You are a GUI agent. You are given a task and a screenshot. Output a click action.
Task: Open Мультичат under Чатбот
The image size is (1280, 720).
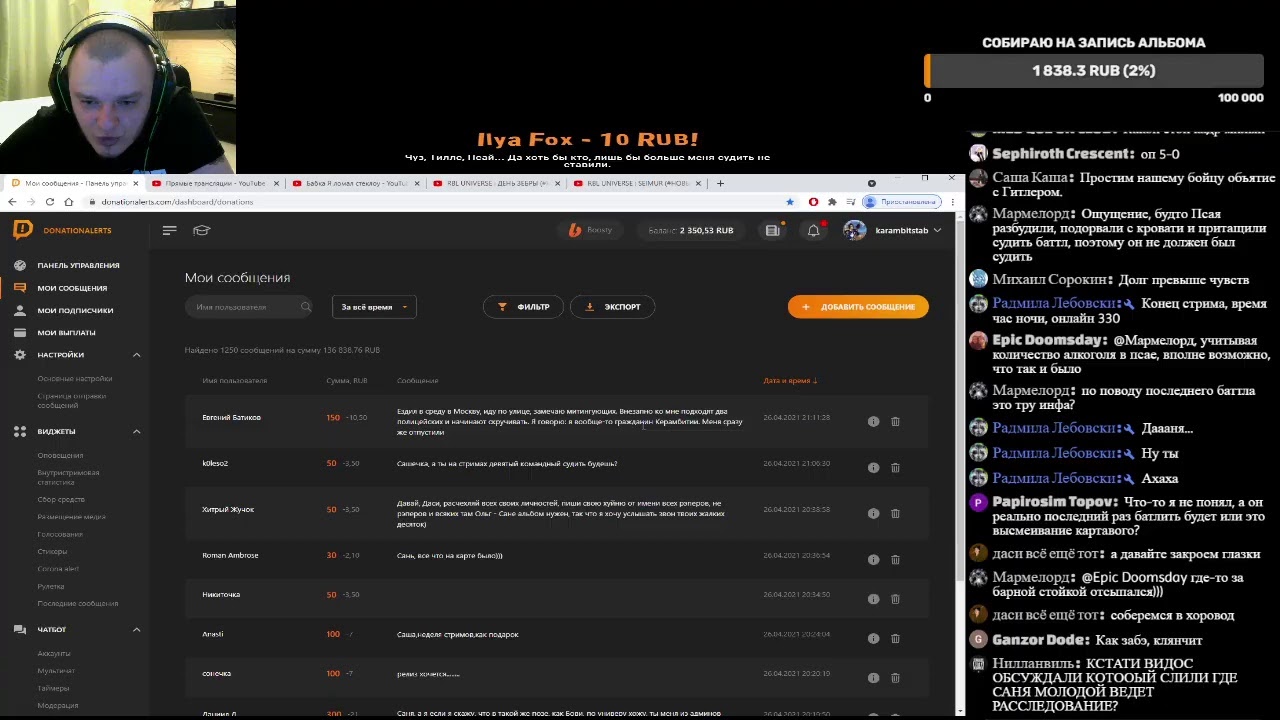click(56, 670)
